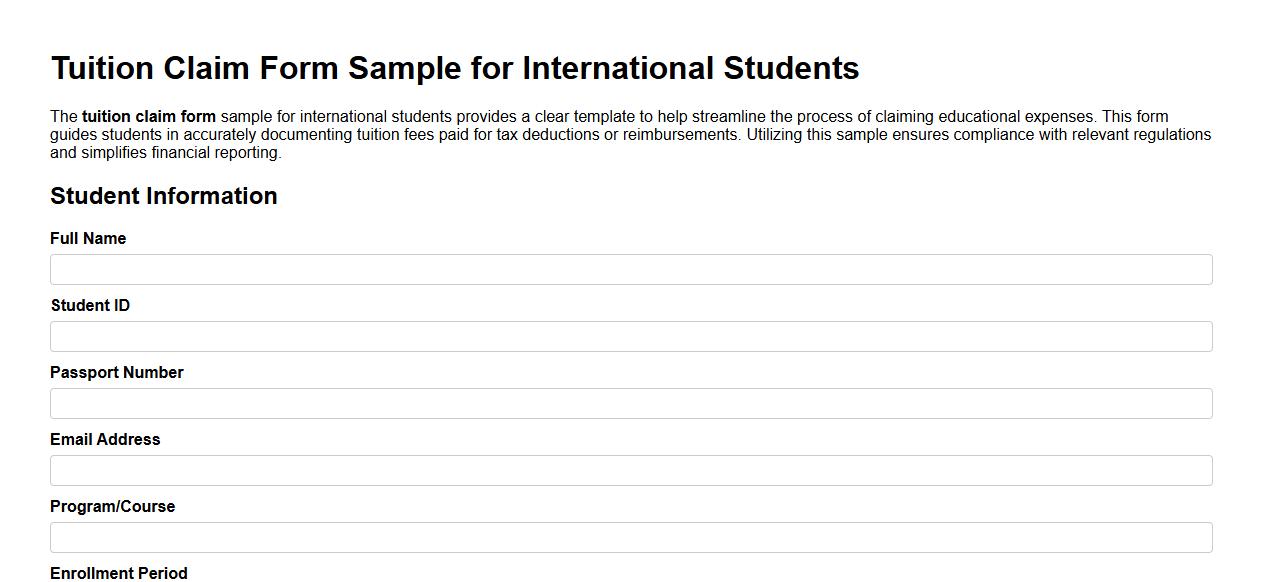
Task: Click the Full Name input field
Action: click(630, 269)
